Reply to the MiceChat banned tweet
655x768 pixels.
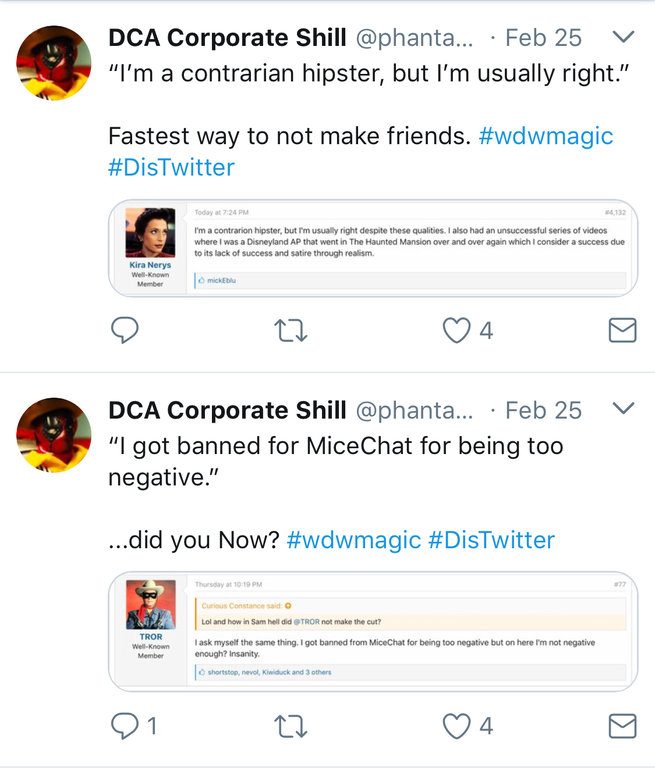124,725
